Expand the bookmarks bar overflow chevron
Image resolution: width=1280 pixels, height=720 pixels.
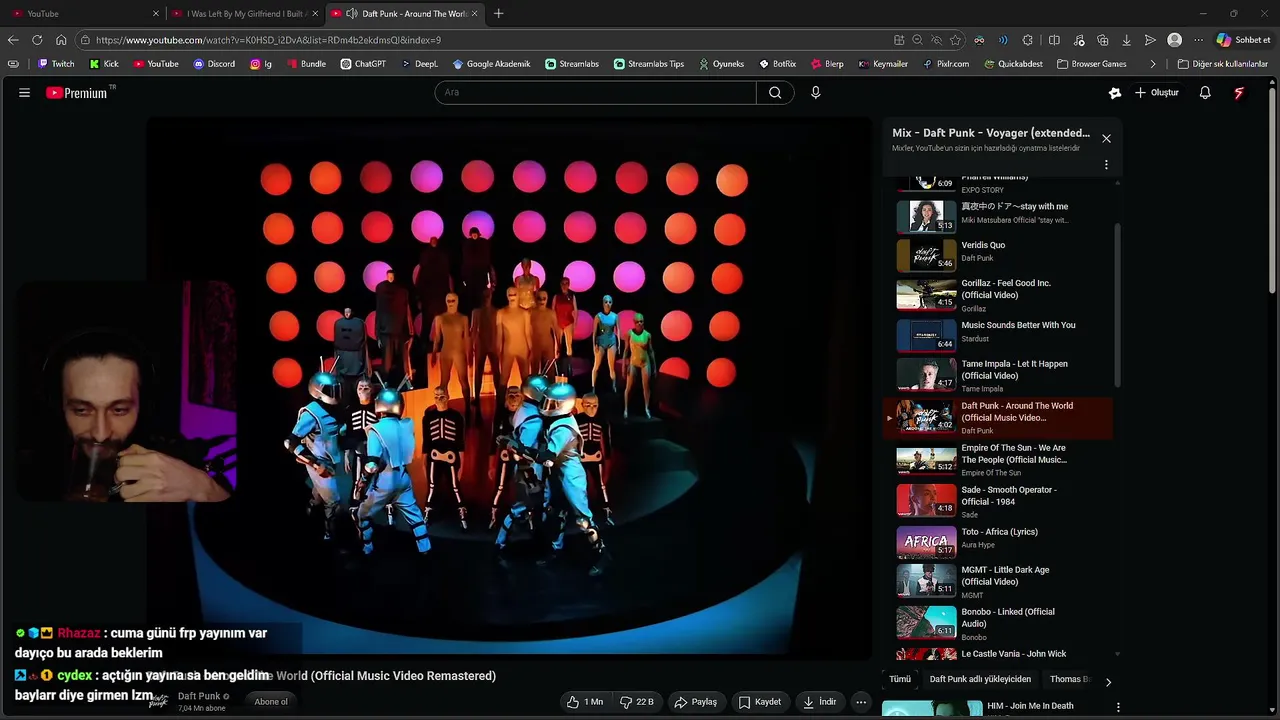[1153, 64]
